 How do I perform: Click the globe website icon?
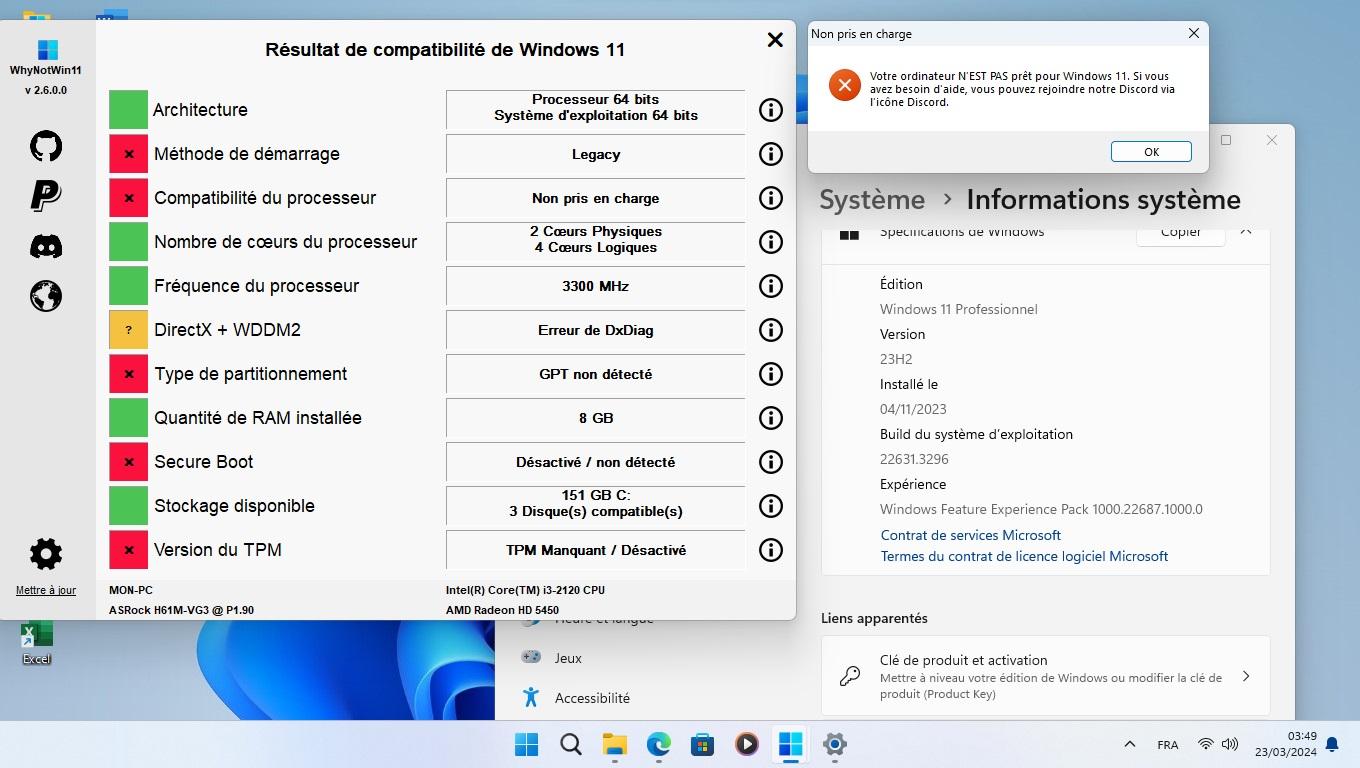click(x=46, y=296)
